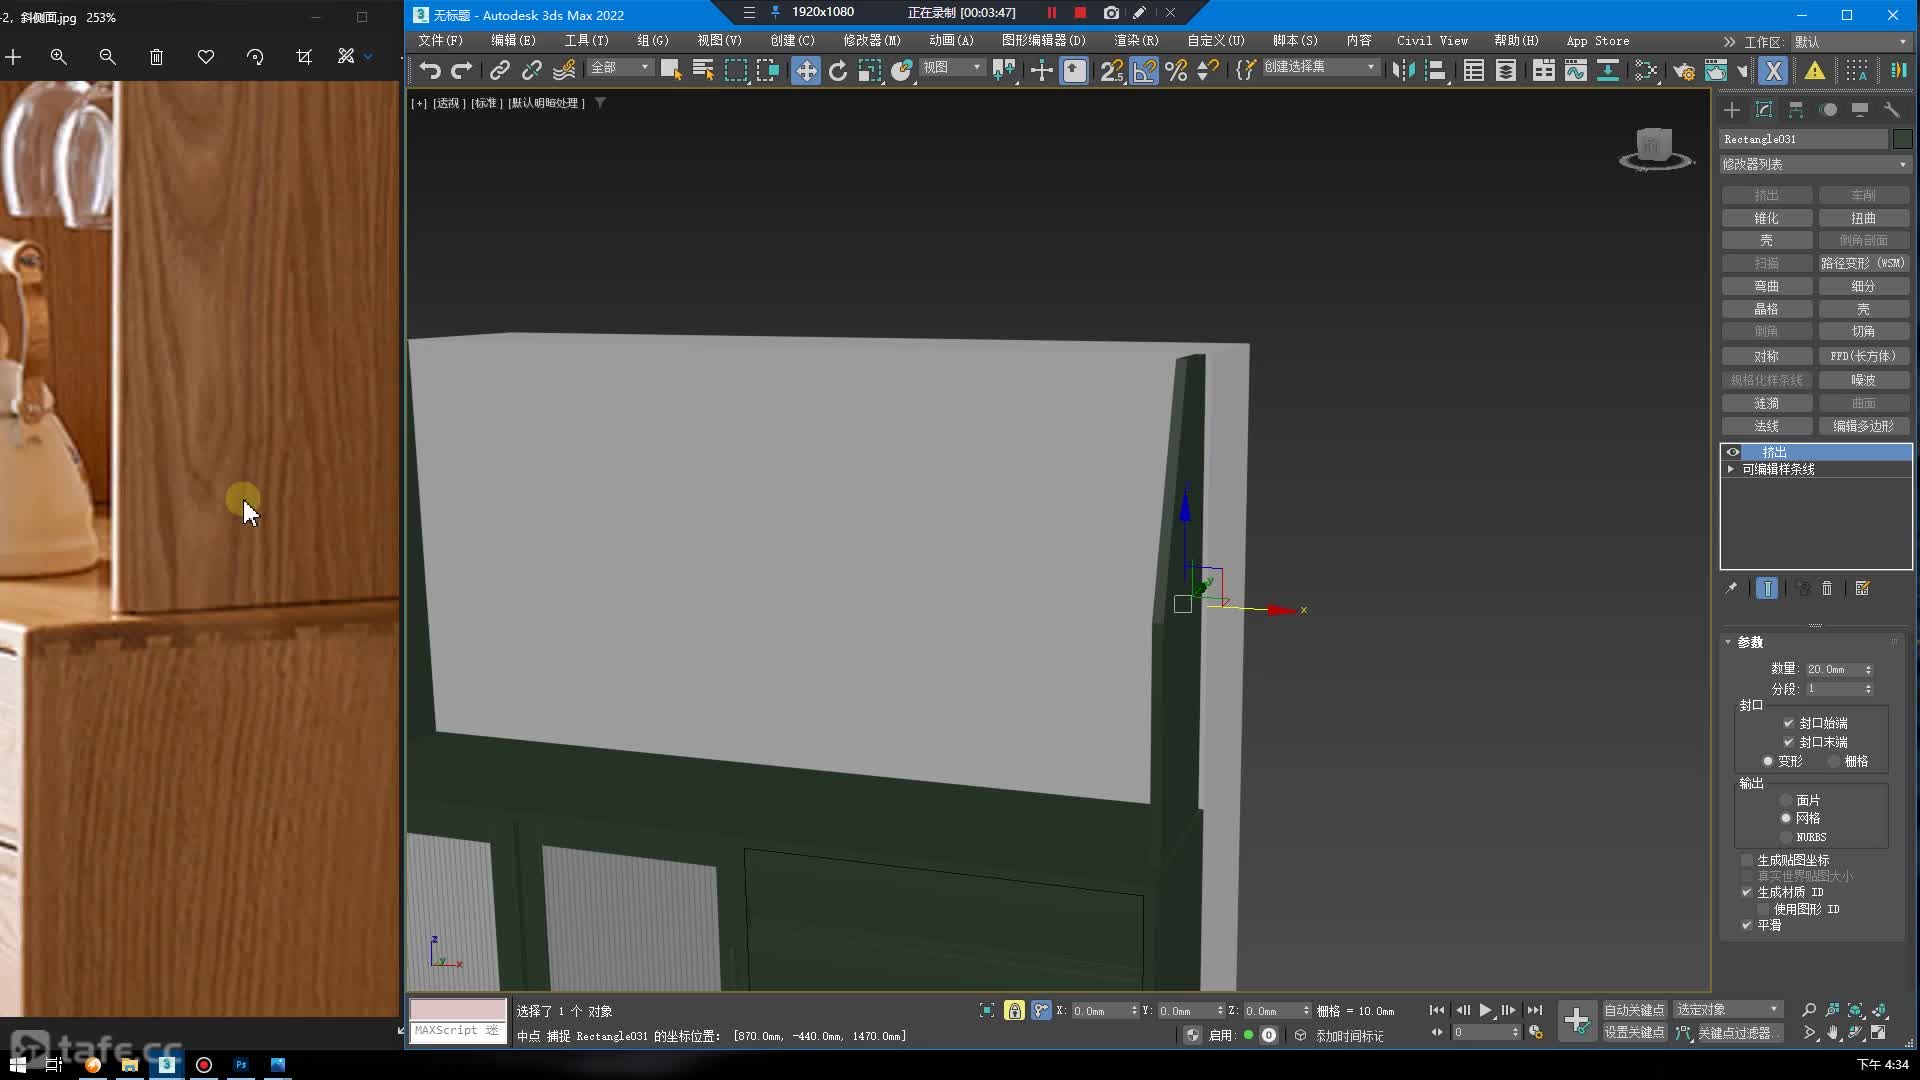The height and width of the screenshot is (1080, 1920).
Task: Open the 全部 selection filter dropdown
Action: pyautogui.click(x=620, y=67)
